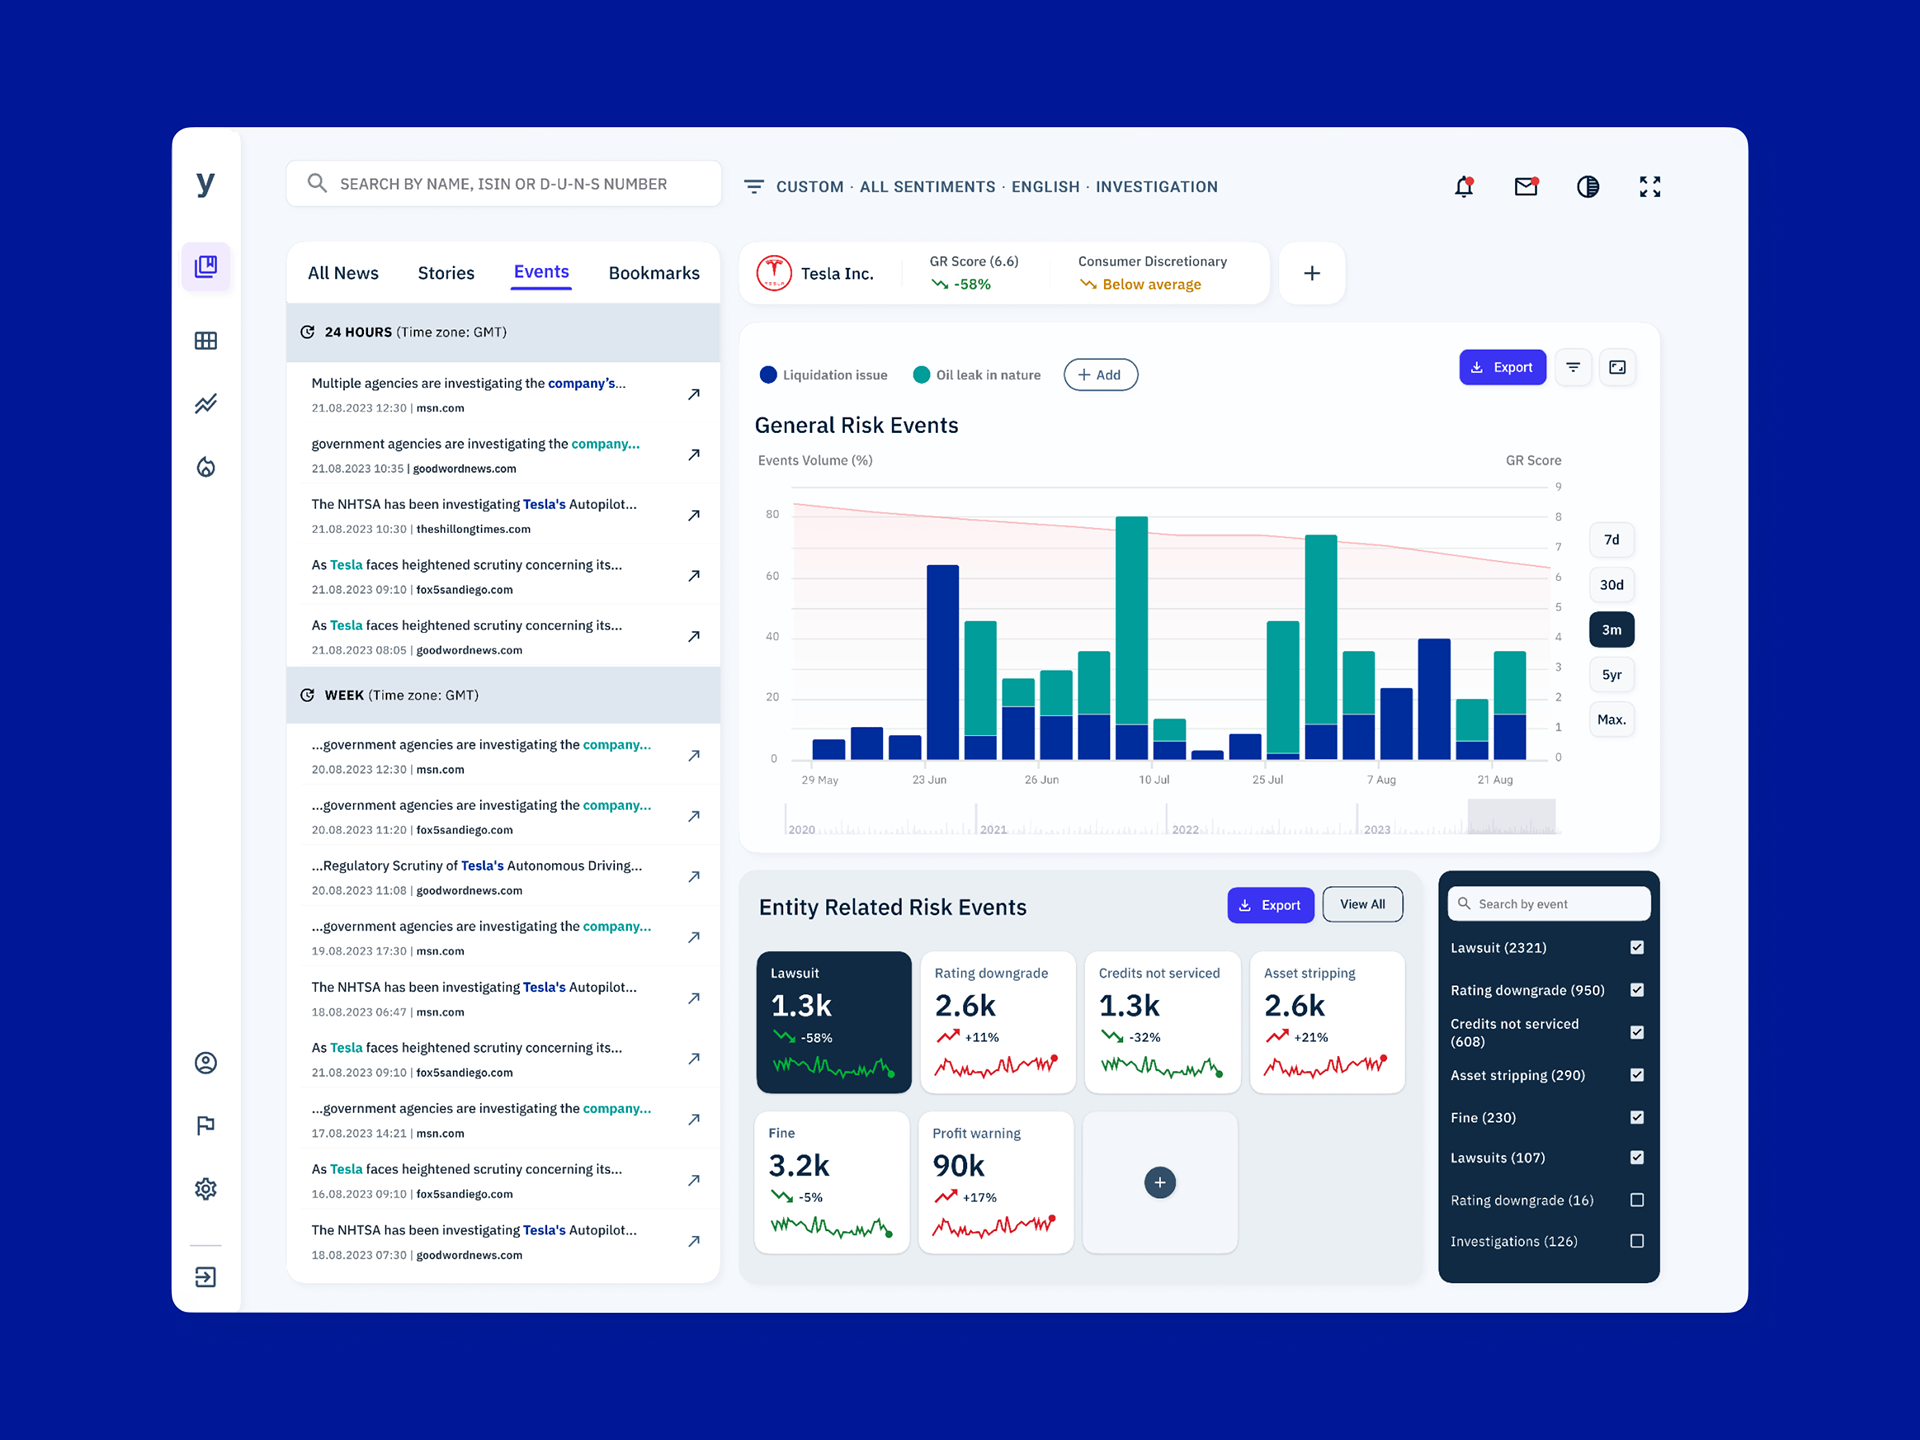
Task: Click the 24 HOURS section refresh icon
Action: click(x=308, y=332)
